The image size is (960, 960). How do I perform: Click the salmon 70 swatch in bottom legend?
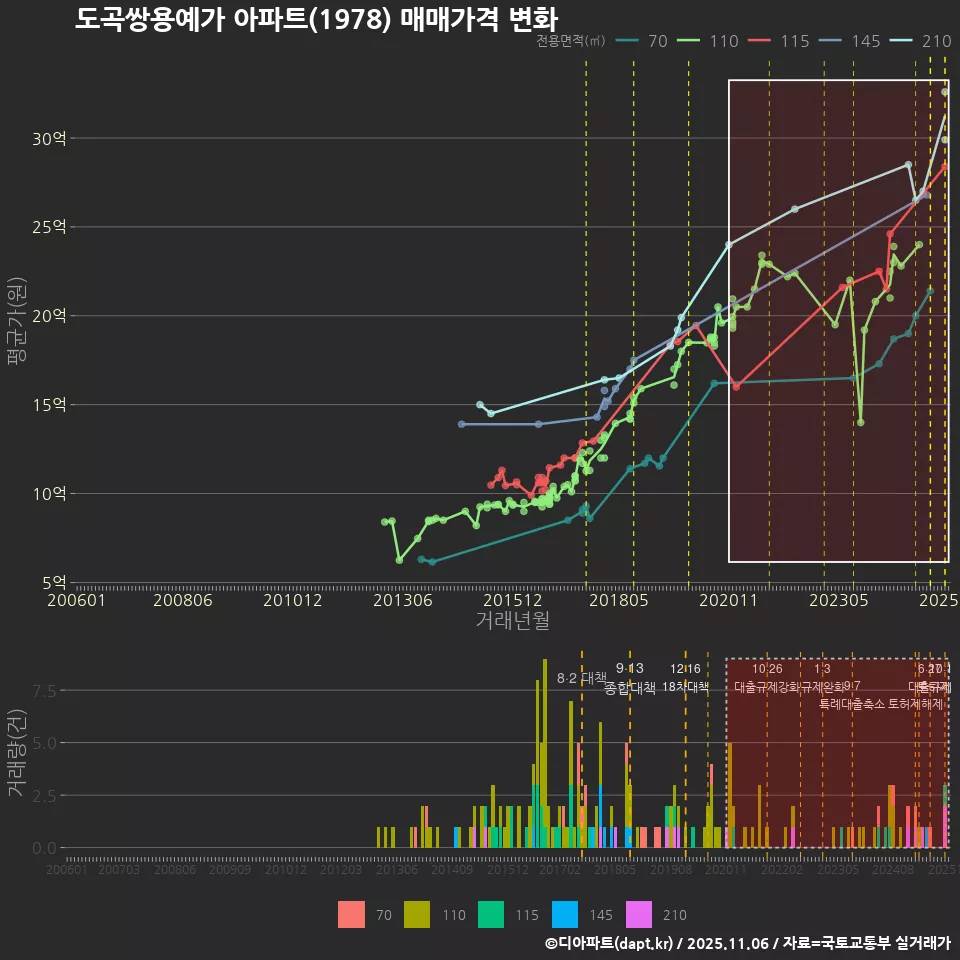click(x=351, y=914)
